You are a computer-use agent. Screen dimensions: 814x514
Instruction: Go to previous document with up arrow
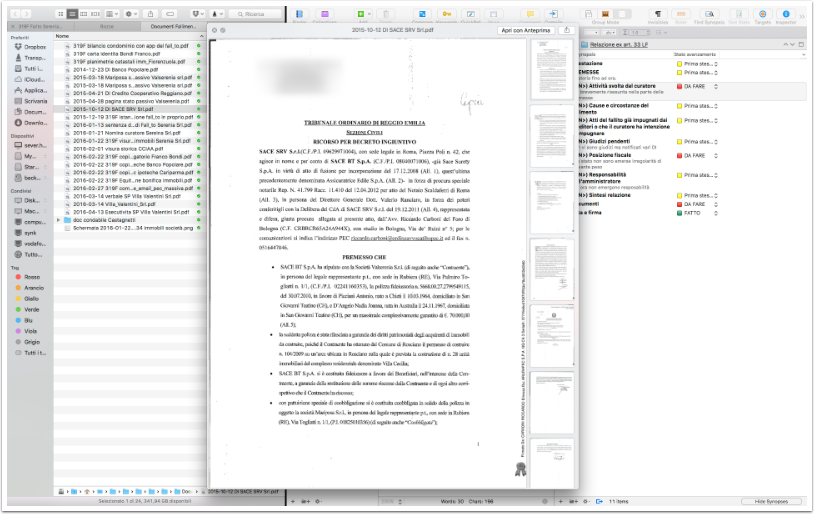(785, 45)
